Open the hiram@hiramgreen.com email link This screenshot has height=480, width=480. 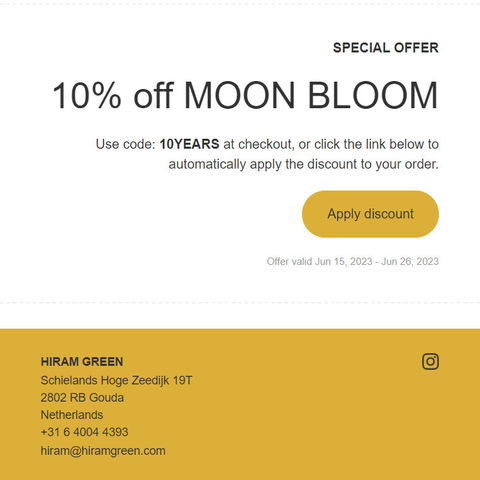[x=103, y=451]
